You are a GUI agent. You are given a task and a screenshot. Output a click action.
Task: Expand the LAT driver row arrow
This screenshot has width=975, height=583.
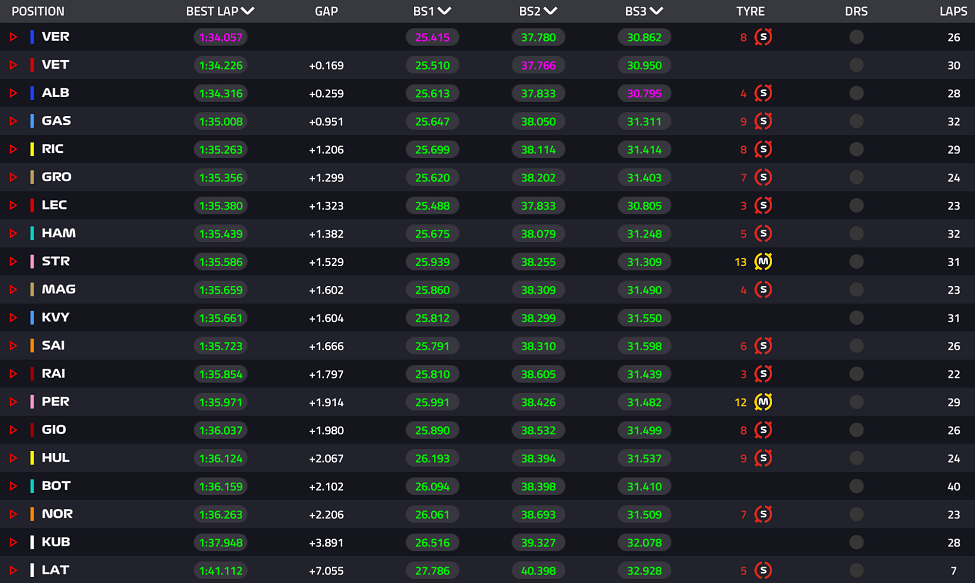[x=13, y=570]
